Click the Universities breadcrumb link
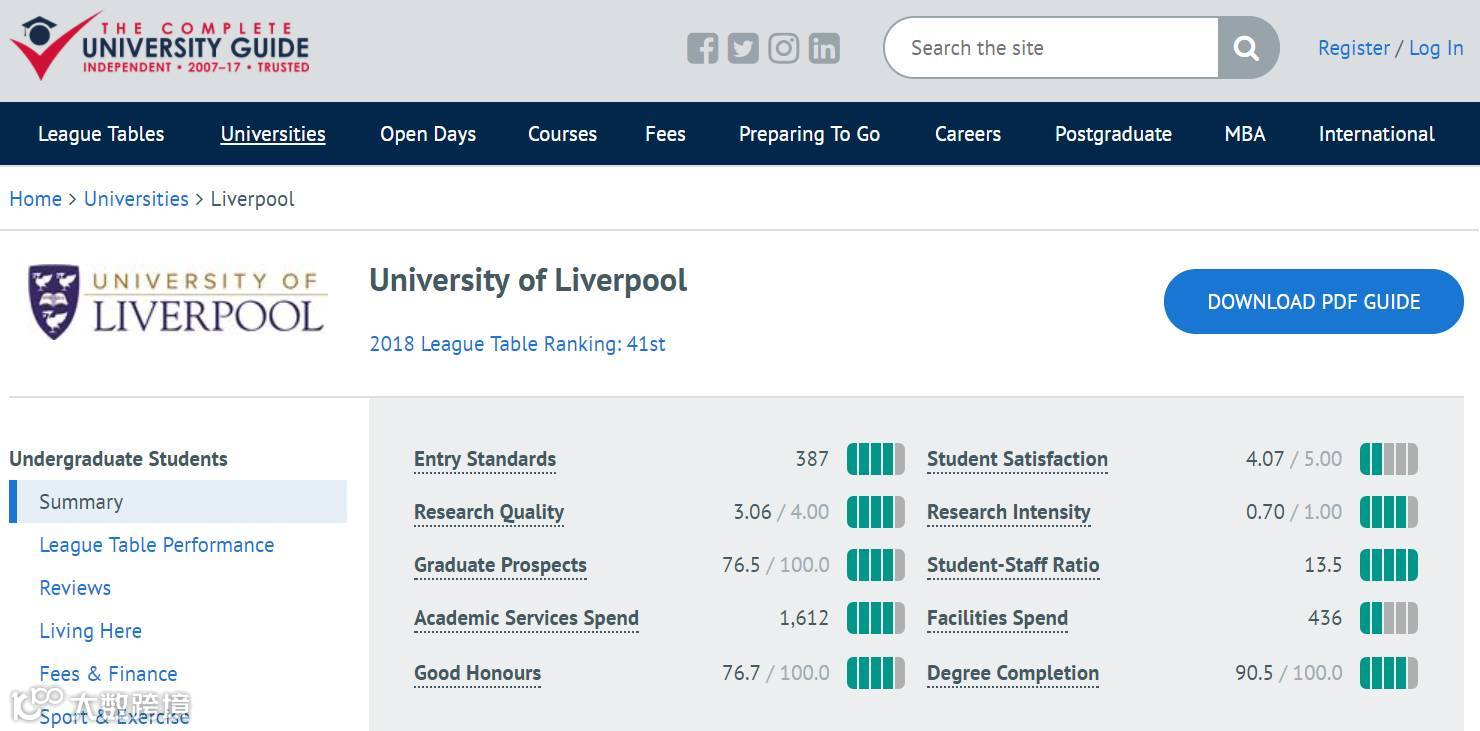Image resolution: width=1480 pixels, height=731 pixels. [x=136, y=199]
